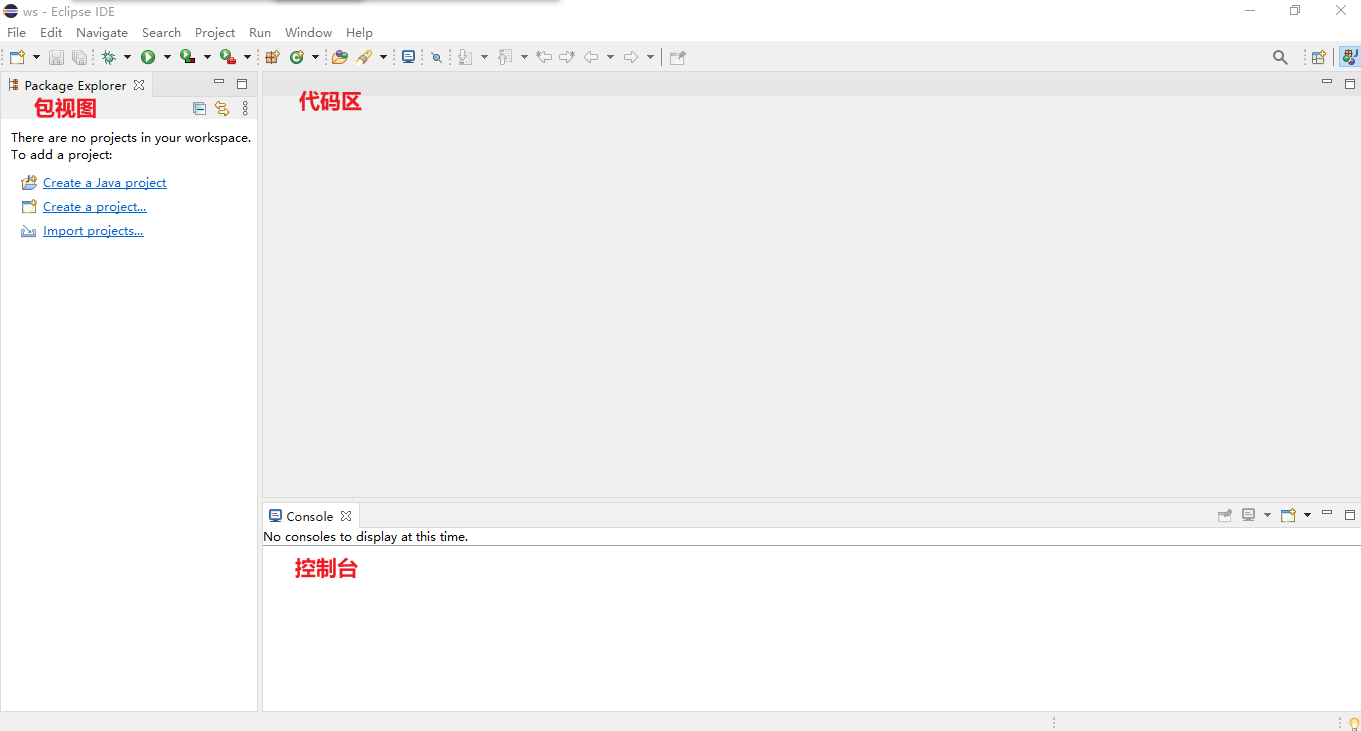Click the Display Selected Console icon

pos(1249,515)
